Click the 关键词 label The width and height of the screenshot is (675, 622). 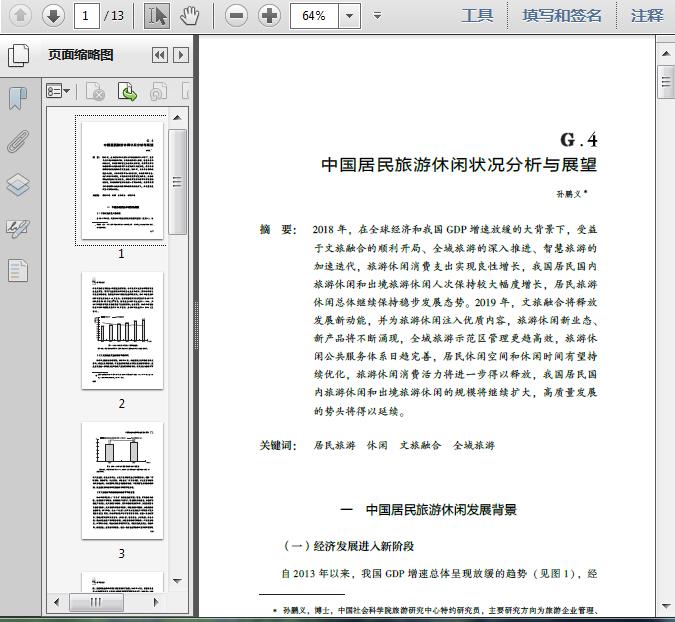278,445
